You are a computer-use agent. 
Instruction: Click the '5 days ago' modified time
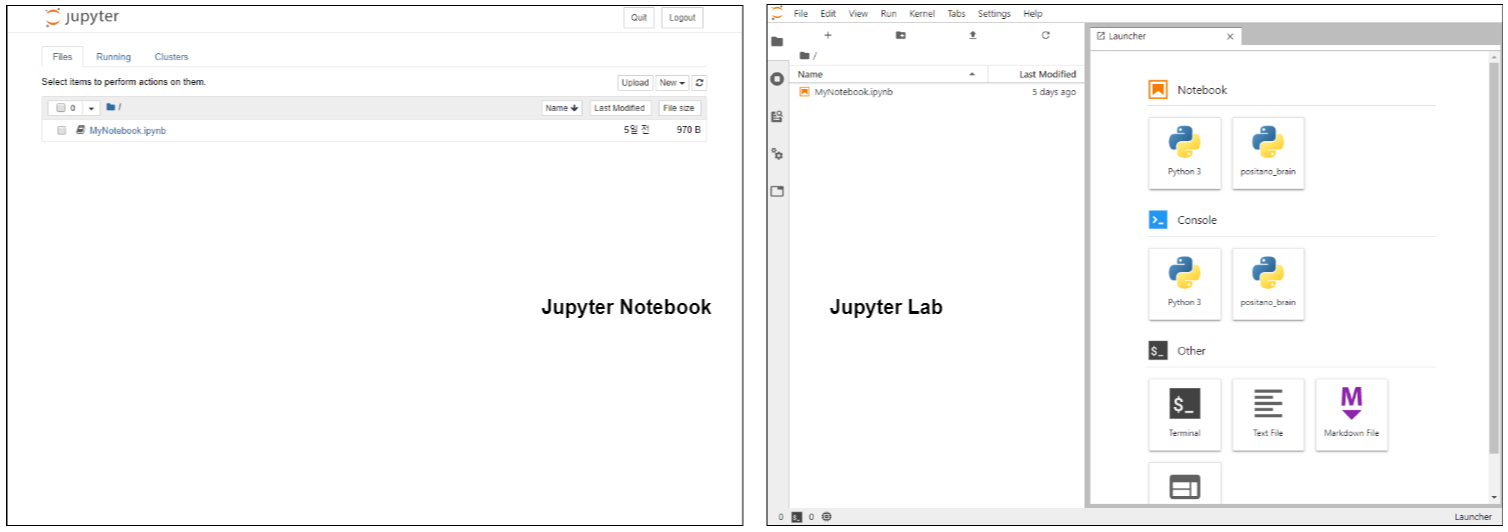point(1054,92)
